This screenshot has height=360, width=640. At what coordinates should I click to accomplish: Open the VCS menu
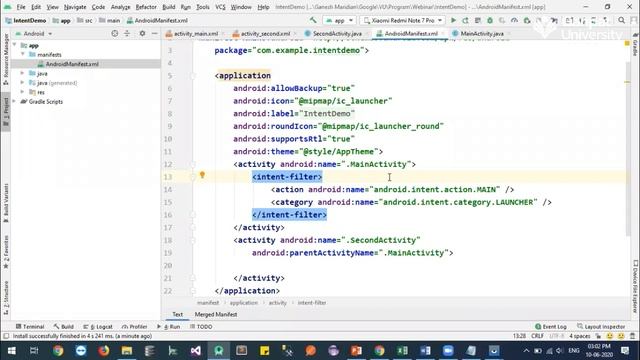tap(220, 7)
